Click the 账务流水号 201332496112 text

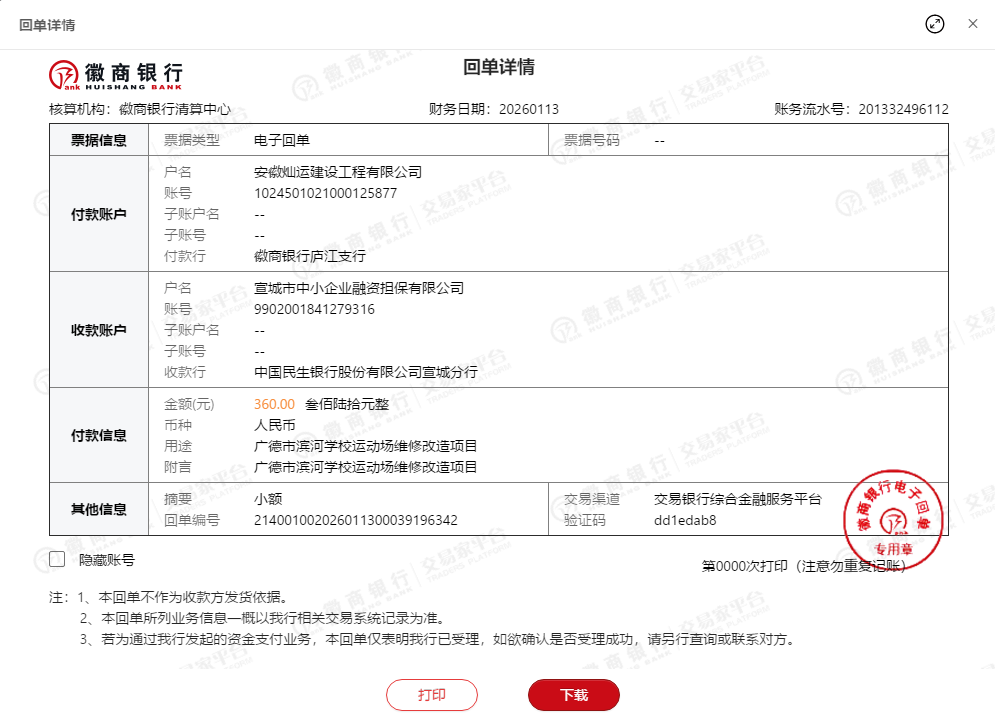(861, 109)
